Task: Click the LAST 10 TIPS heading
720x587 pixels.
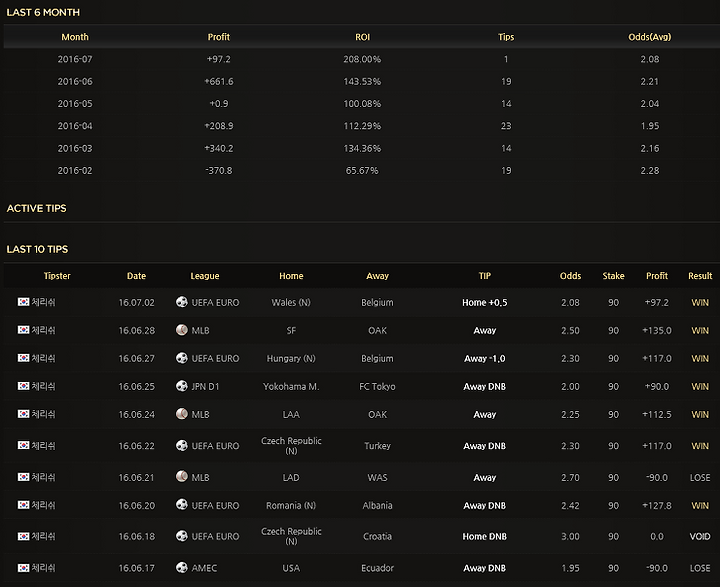Action: (37, 249)
